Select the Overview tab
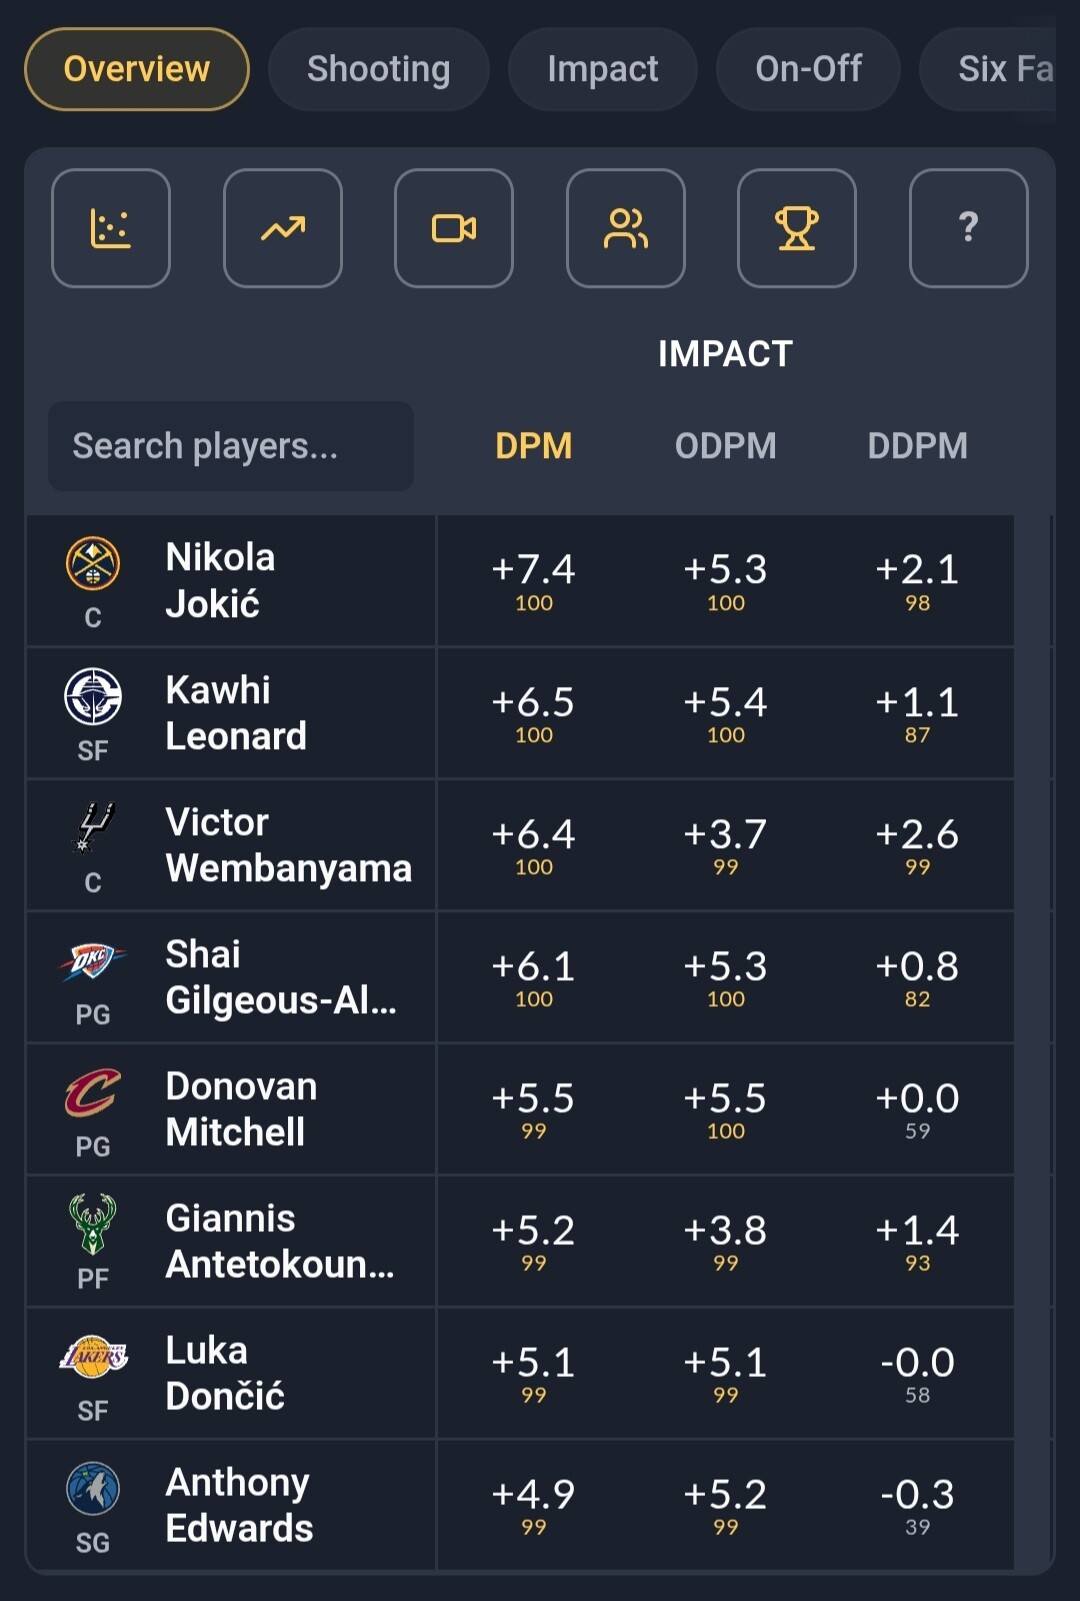1080x1601 pixels. click(x=137, y=69)
